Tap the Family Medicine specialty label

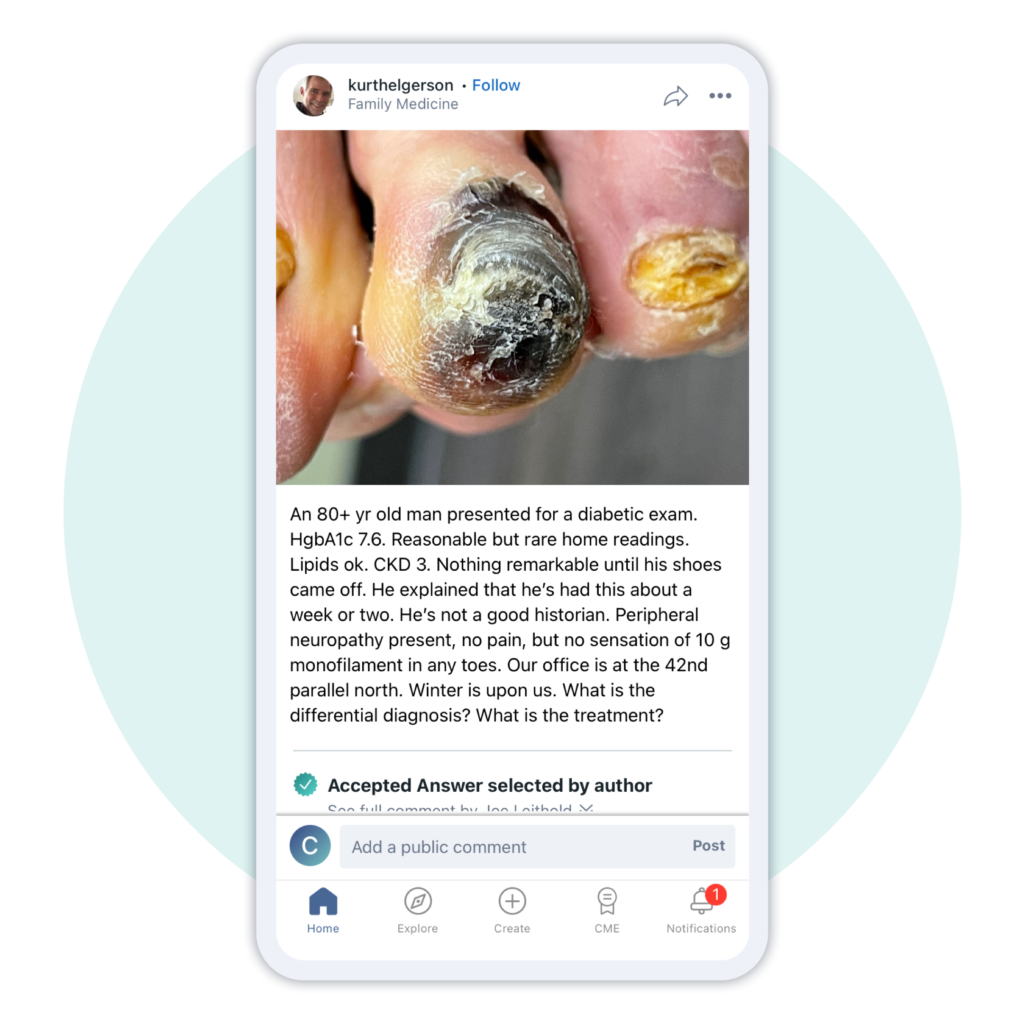(403, 104)
